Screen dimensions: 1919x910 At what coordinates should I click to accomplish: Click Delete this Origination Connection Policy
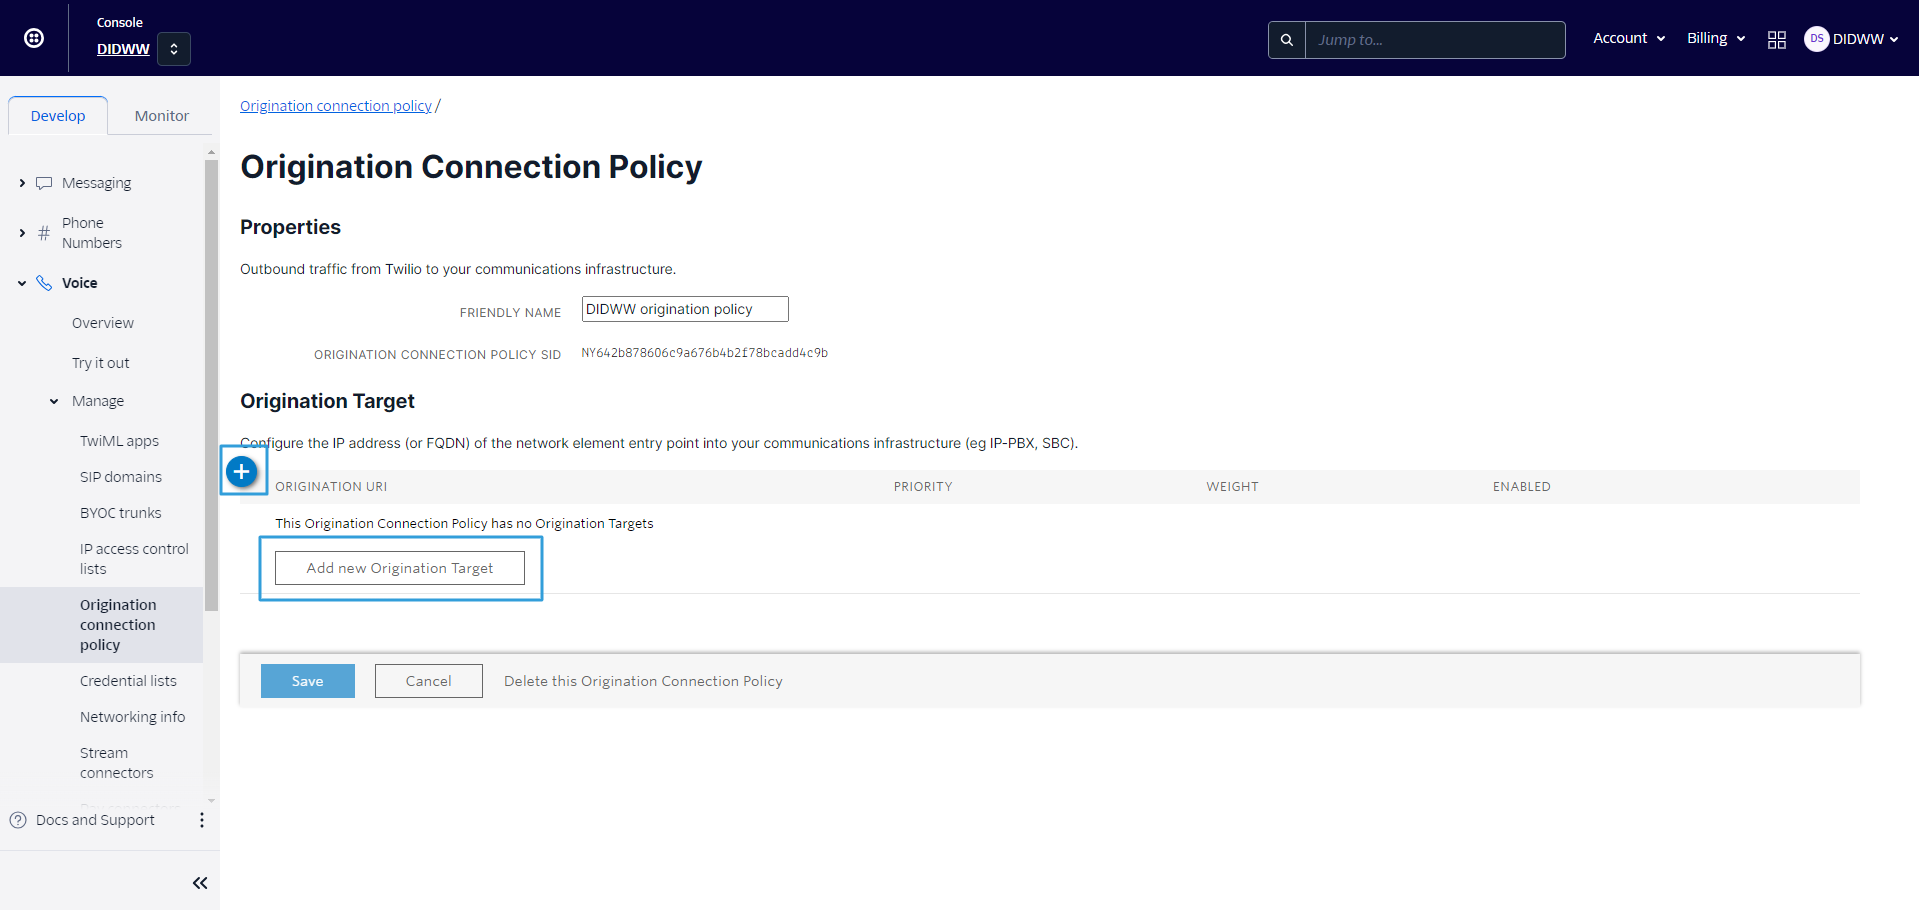(x=643, y=681)
